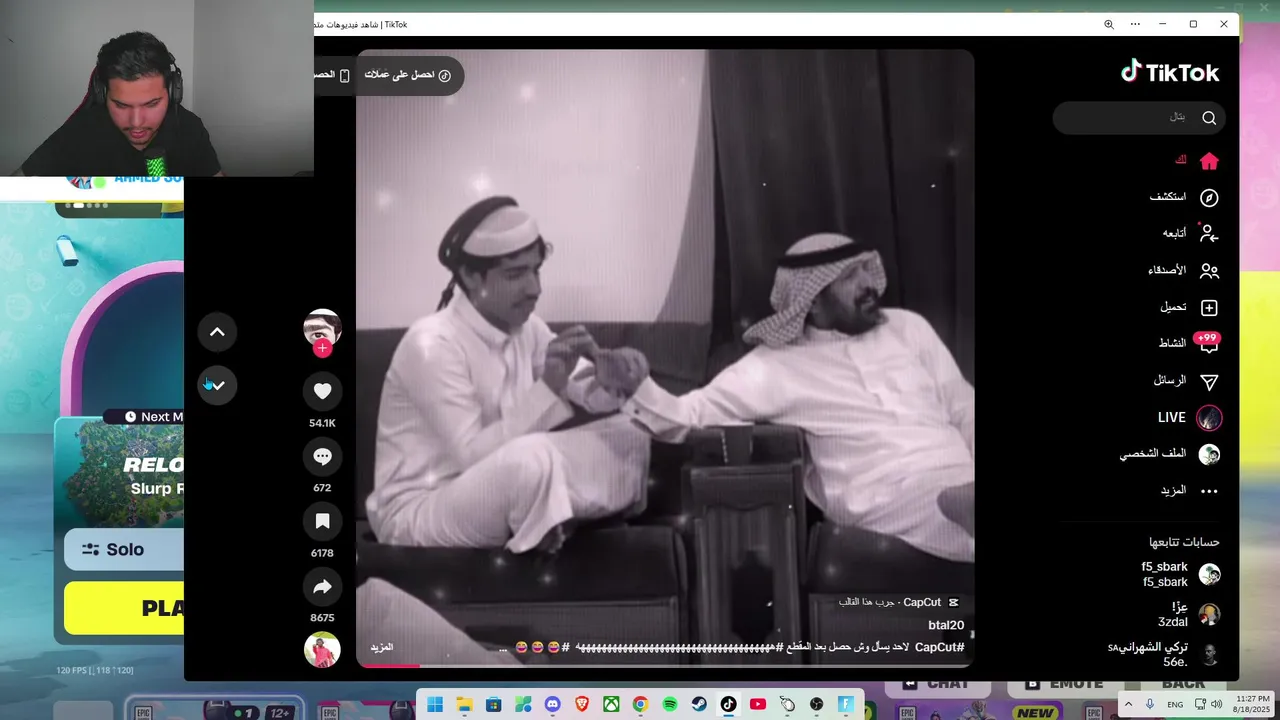Share the video with the arrow icon
The width and height of the screenshot is (1280, 720).
pyautogui.click(x=322, y=587)
